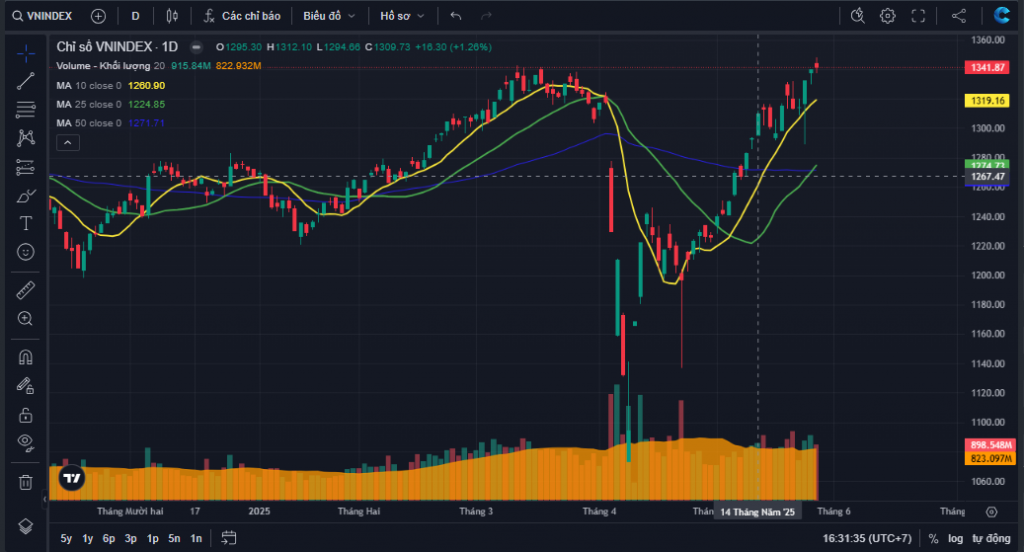The height and width of the screenshot is (552, 1024).
Task: Click the blue C logo icon
Action: tap(1002, 16)
